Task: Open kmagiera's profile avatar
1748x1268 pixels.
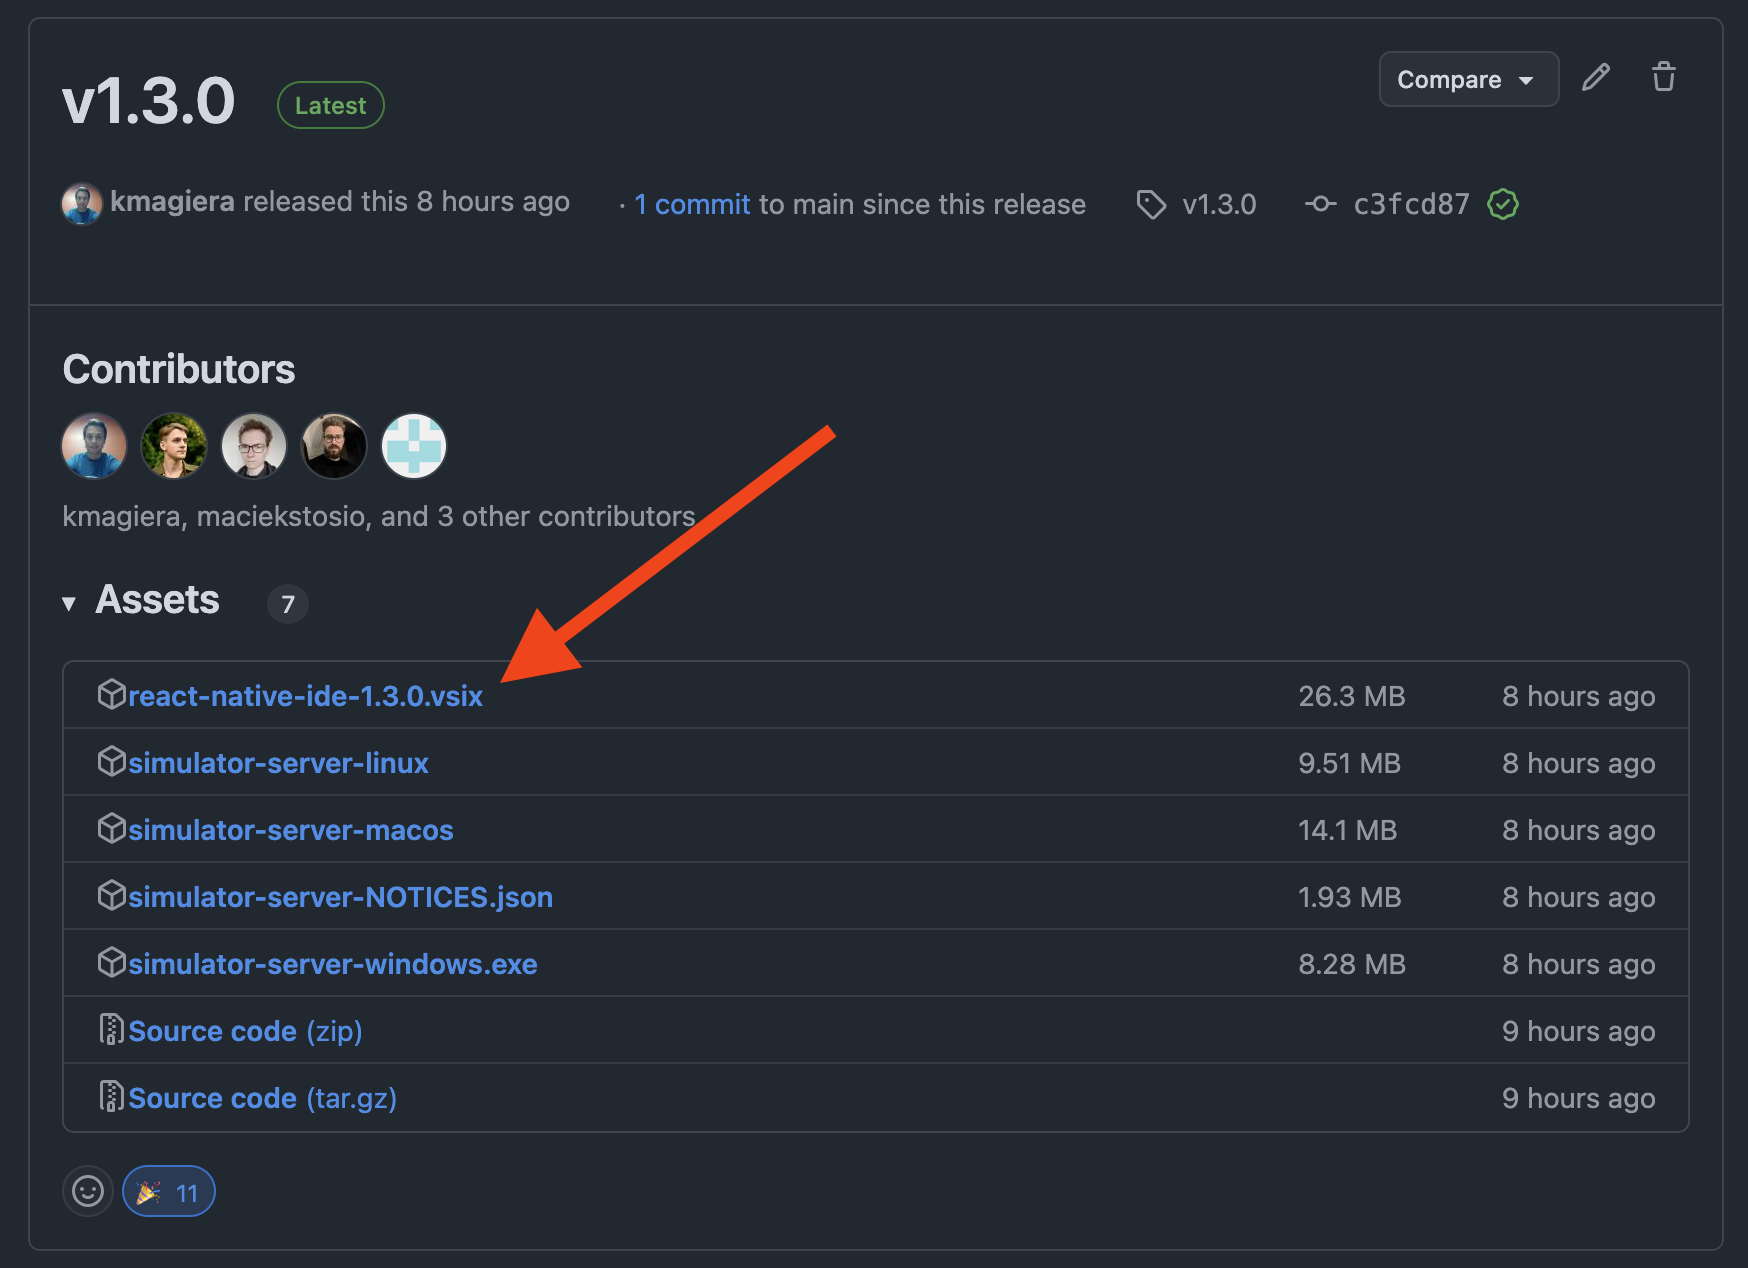Action: tap(82, 203)
